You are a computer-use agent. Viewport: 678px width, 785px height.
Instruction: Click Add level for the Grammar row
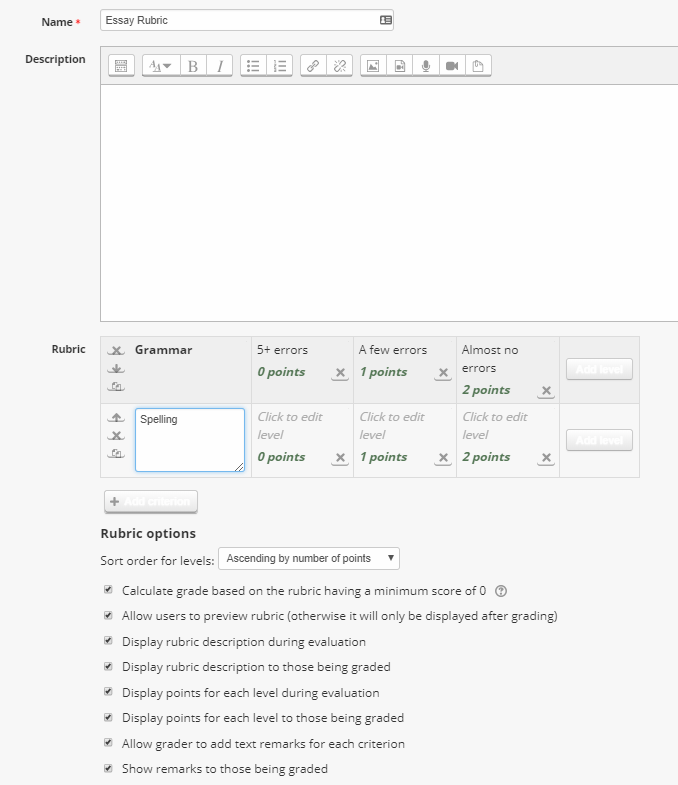click(599, 369)
